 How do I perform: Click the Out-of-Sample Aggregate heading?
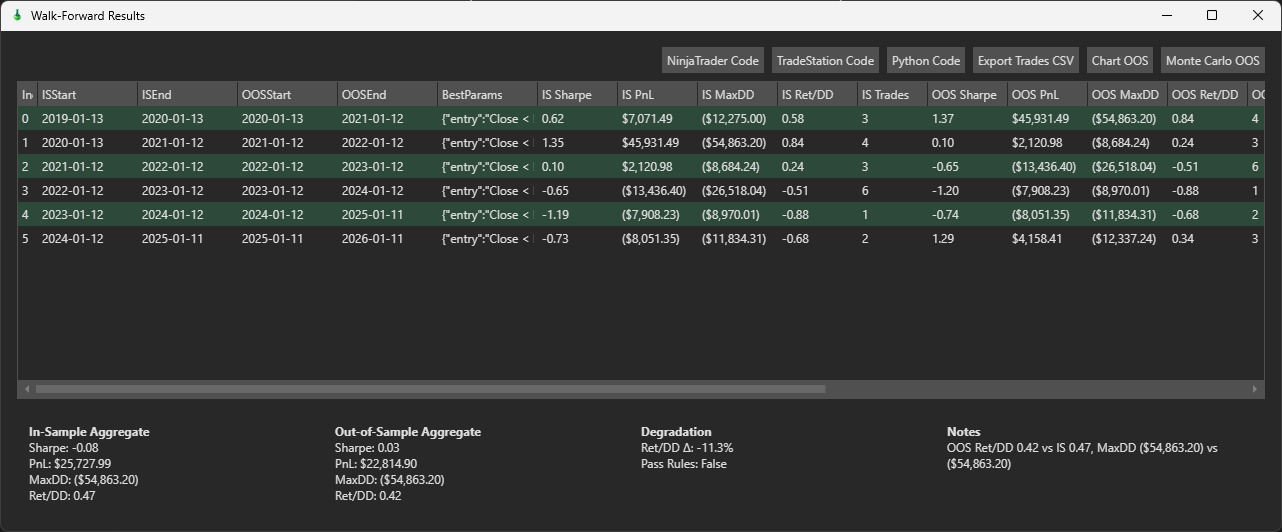click(x=408, y=432)
